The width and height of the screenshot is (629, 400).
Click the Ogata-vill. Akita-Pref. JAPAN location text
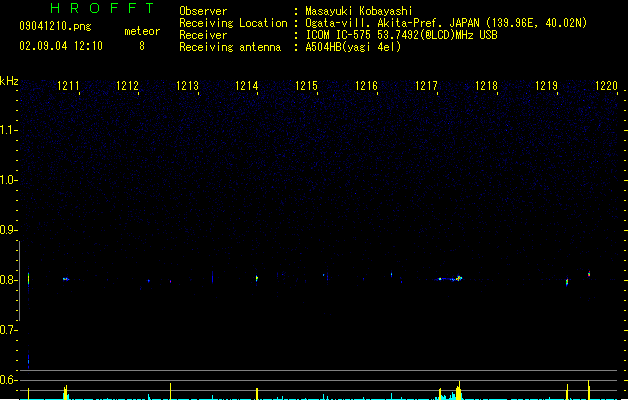tap(446, 23)
